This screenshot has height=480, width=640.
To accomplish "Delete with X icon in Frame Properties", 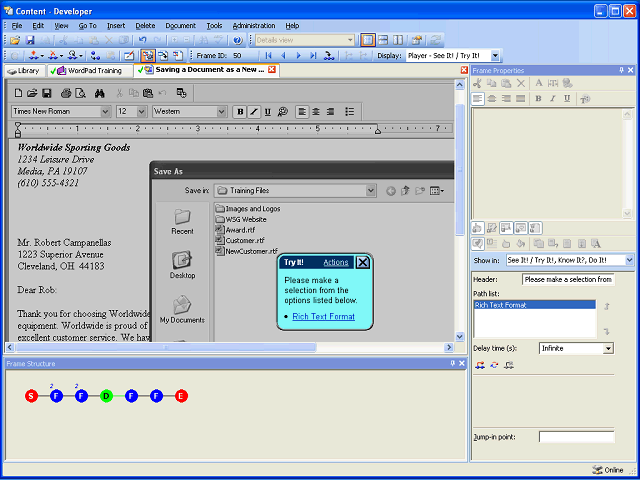I will tap(521, 83).
